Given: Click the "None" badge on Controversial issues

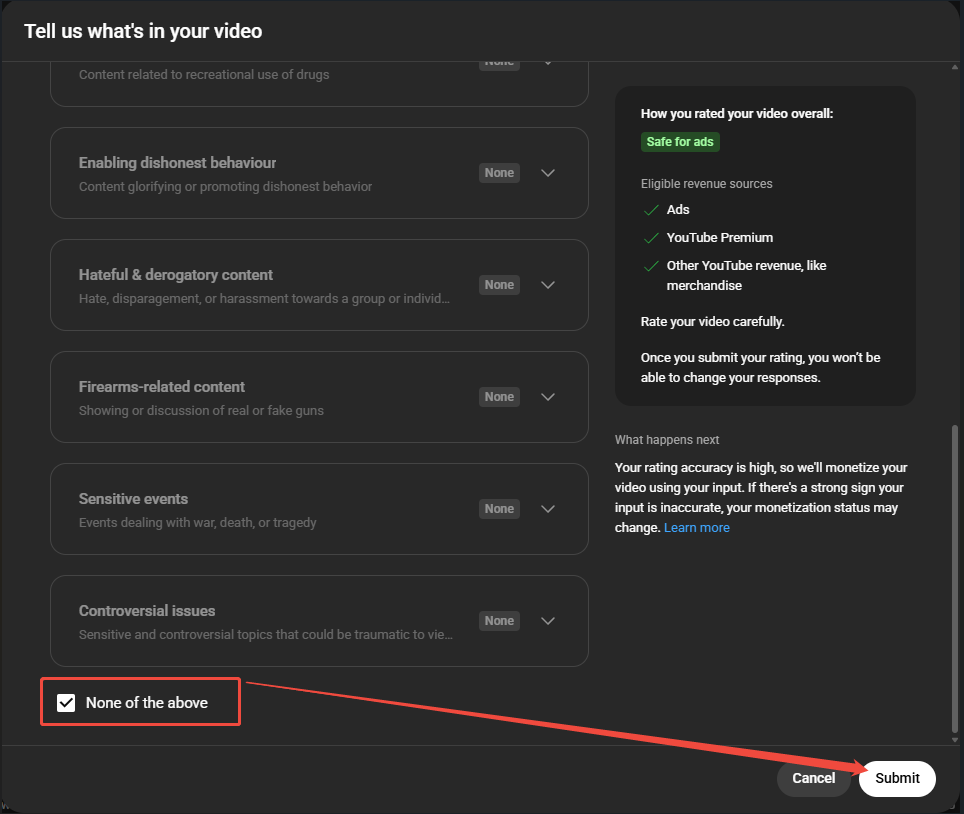Looking at the screenshot, I should tap(499, 620).
